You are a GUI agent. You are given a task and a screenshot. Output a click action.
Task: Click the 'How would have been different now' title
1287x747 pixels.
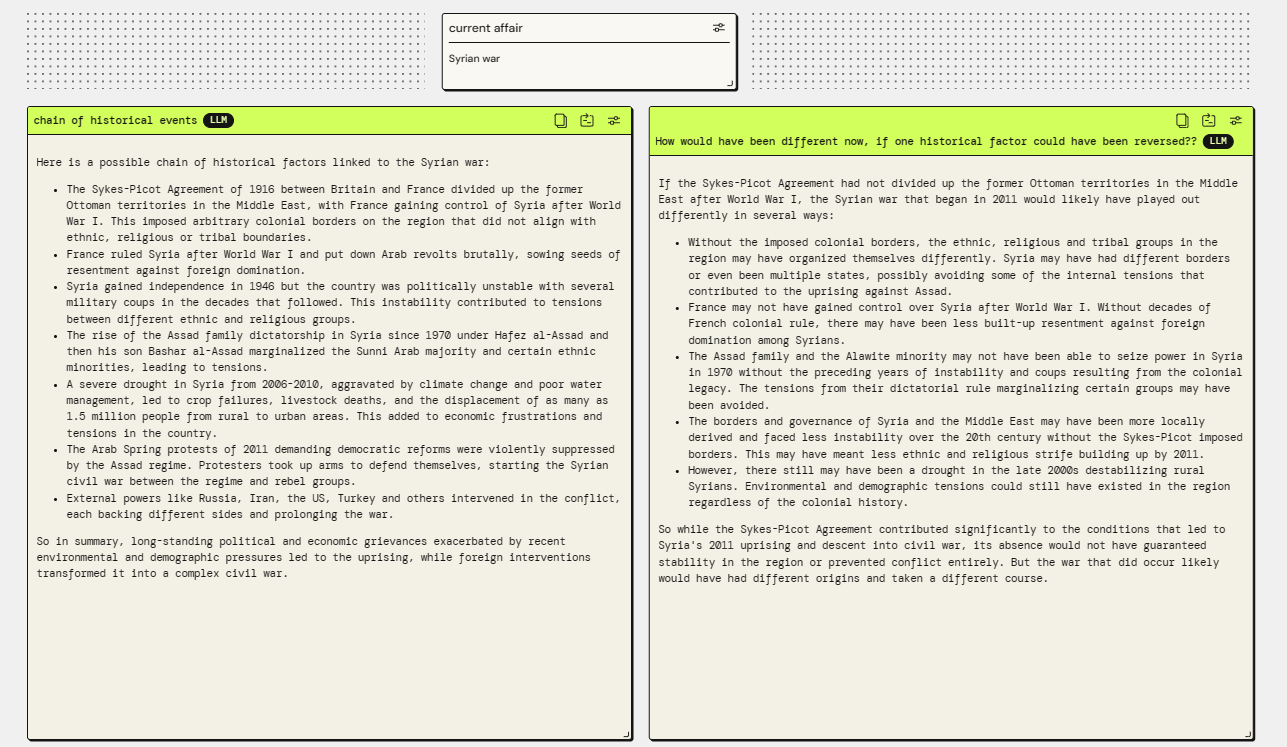point(926,142)
